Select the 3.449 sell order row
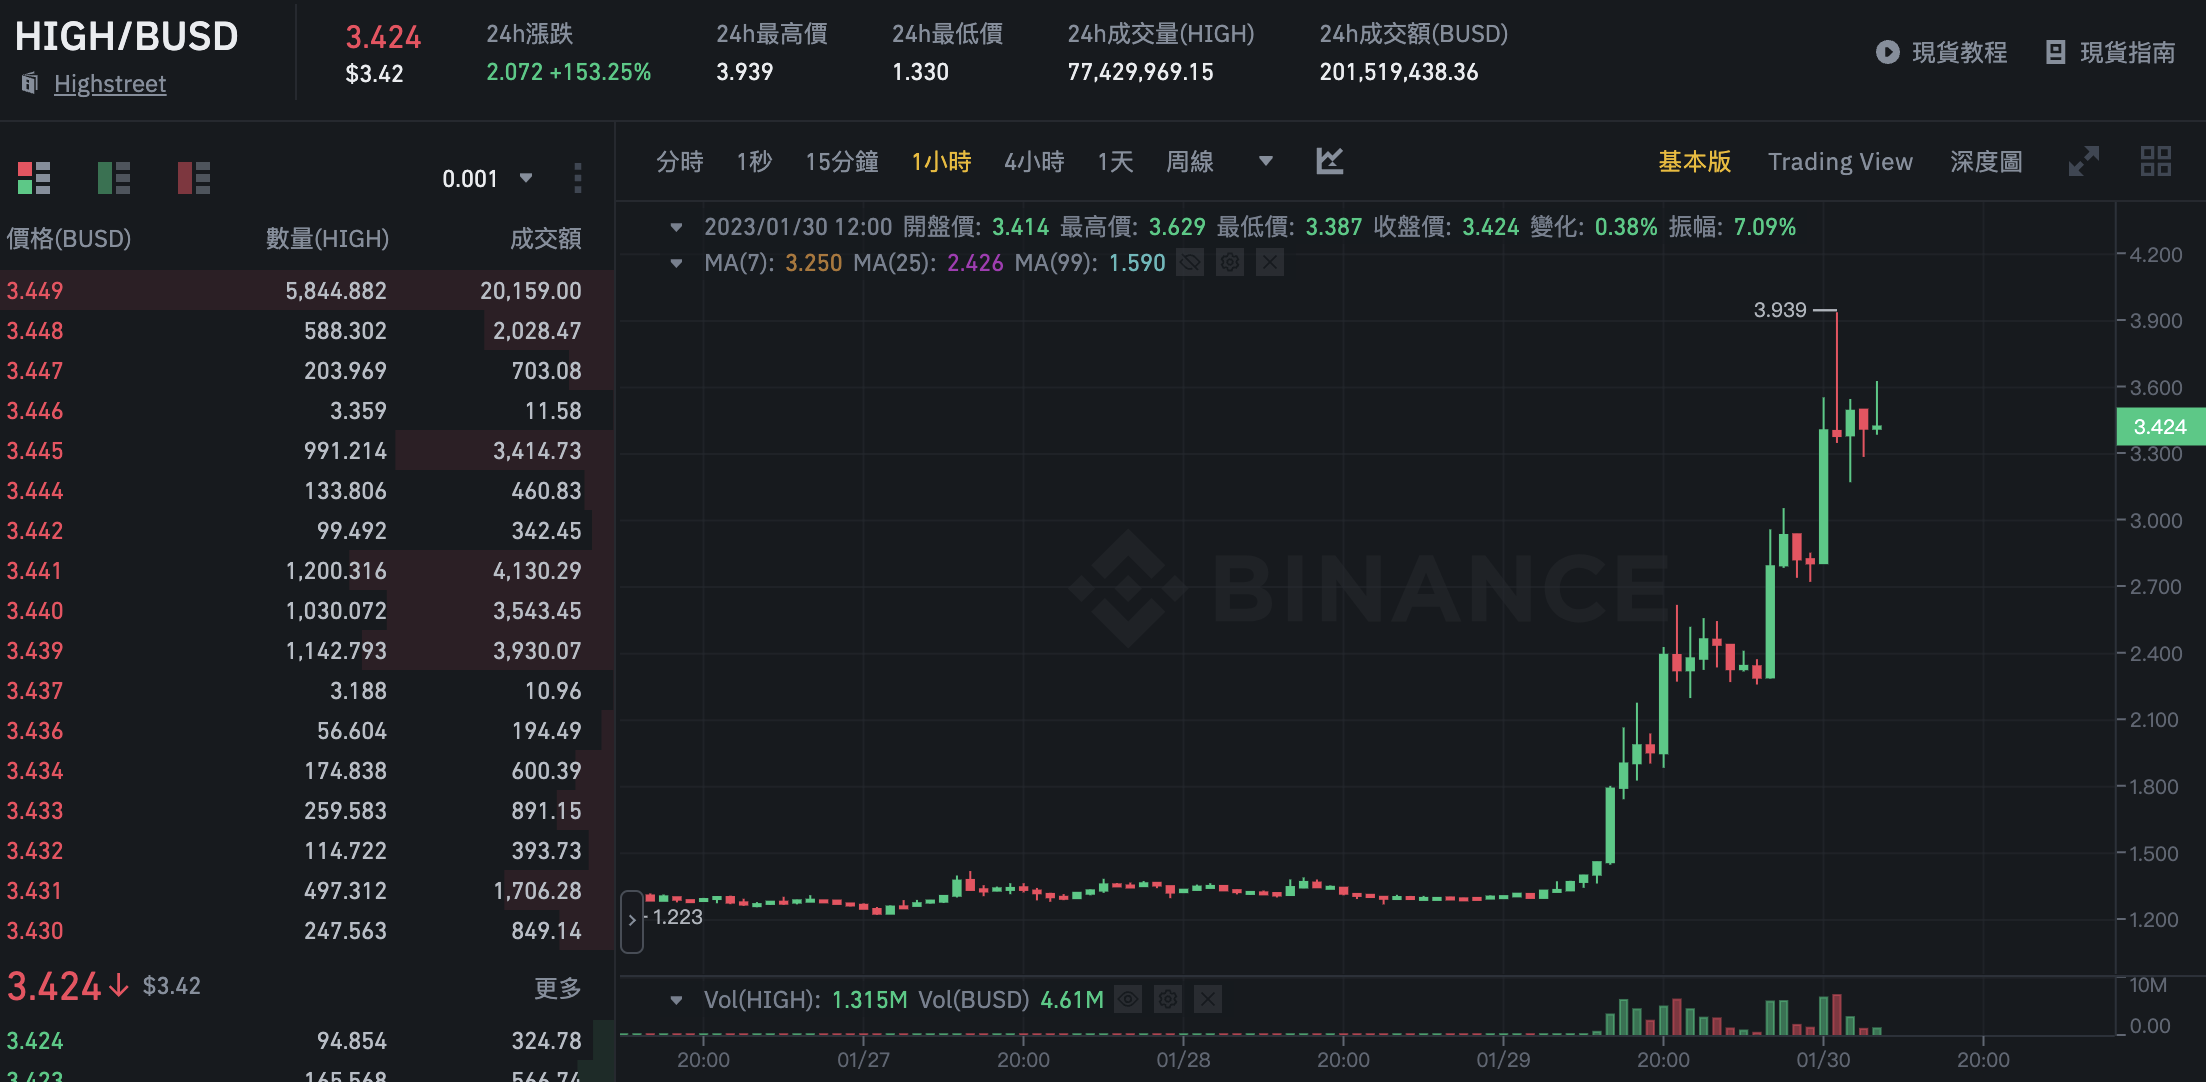2206x1082 pixels. coord(306,290)
